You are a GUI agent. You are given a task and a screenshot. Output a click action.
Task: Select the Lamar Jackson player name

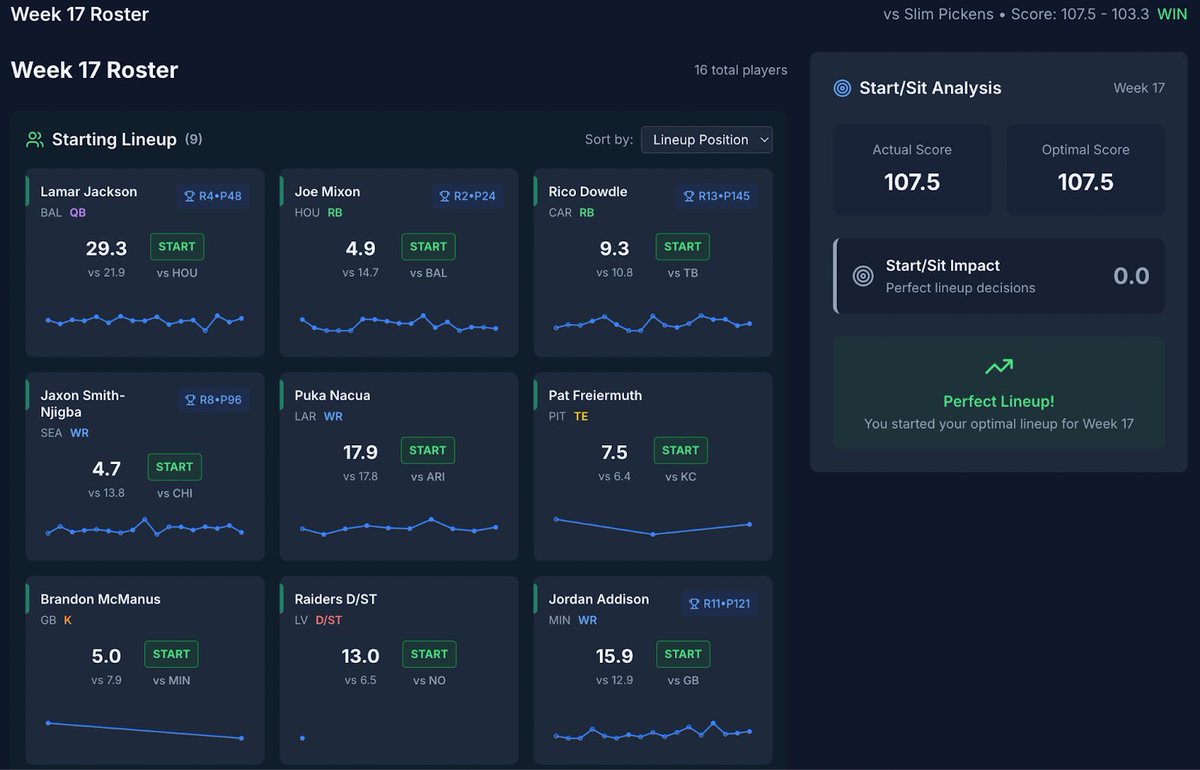pyautogui.click(x=89, y=192)
